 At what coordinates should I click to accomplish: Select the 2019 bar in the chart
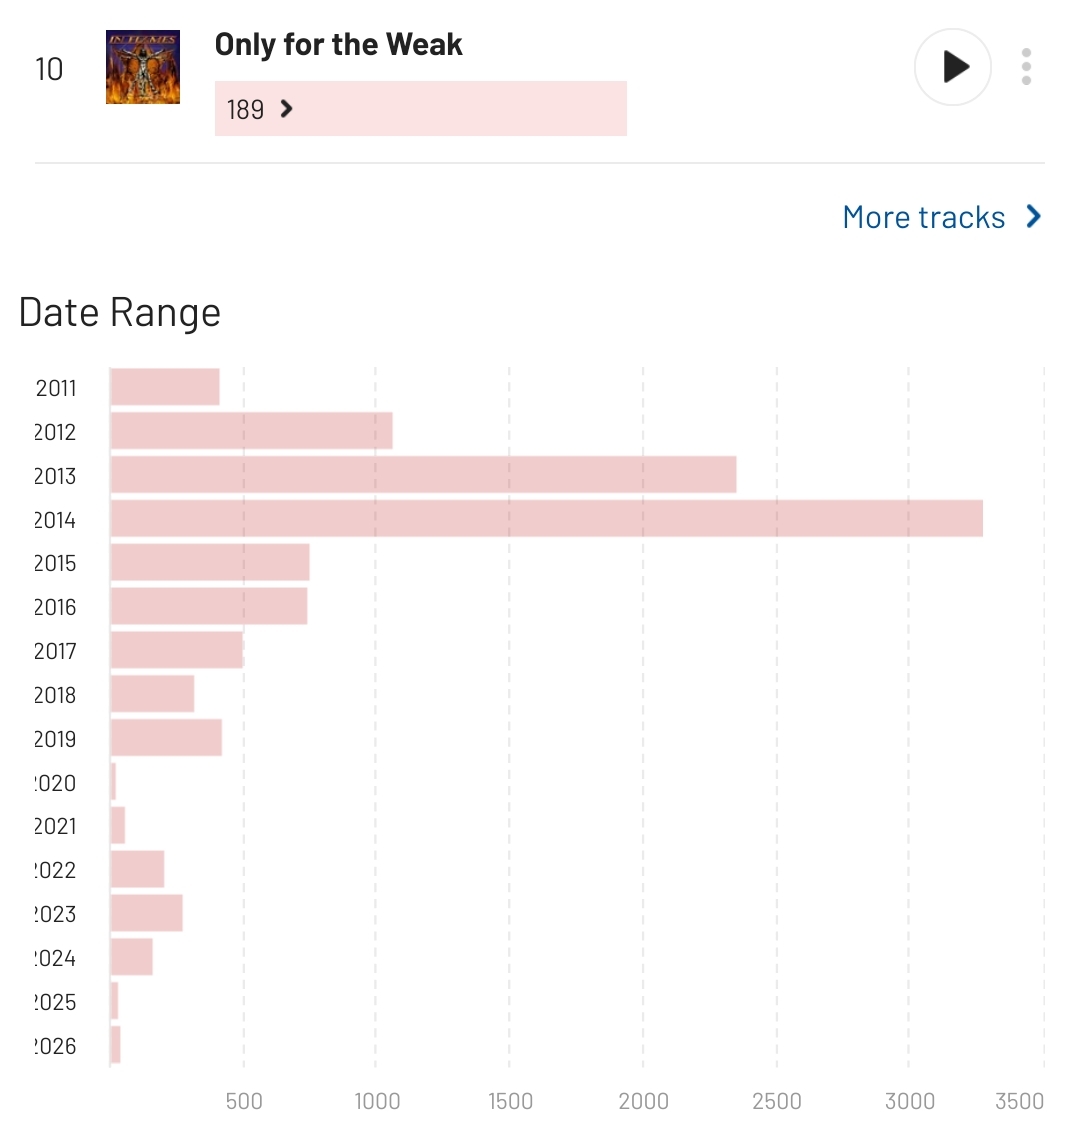coord(166,738)
